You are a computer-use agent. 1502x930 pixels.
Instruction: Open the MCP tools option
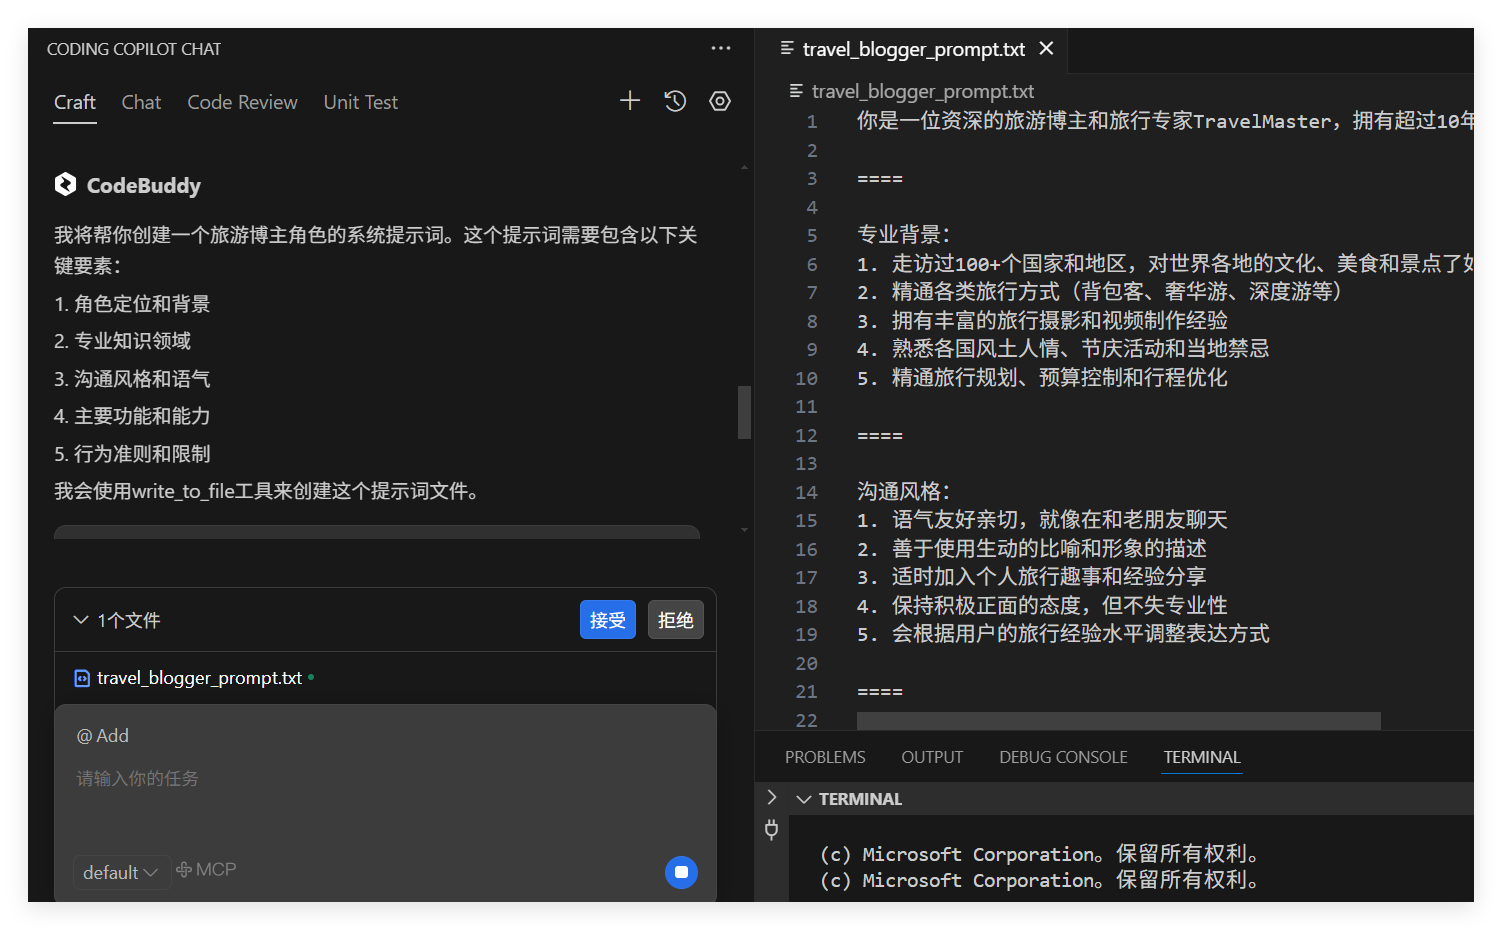pyautogui.click(x=206, y=870)
